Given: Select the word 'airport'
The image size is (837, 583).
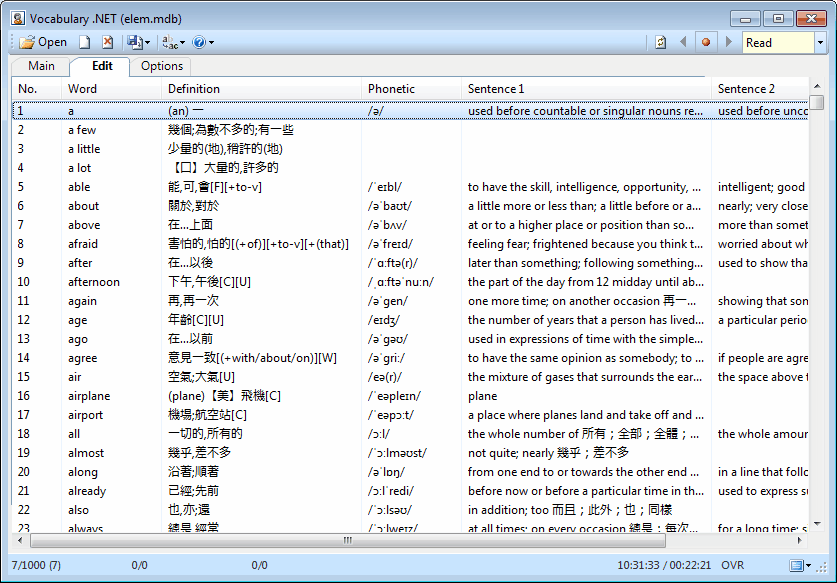Looking at the screenshot, I should click(85, 415).
